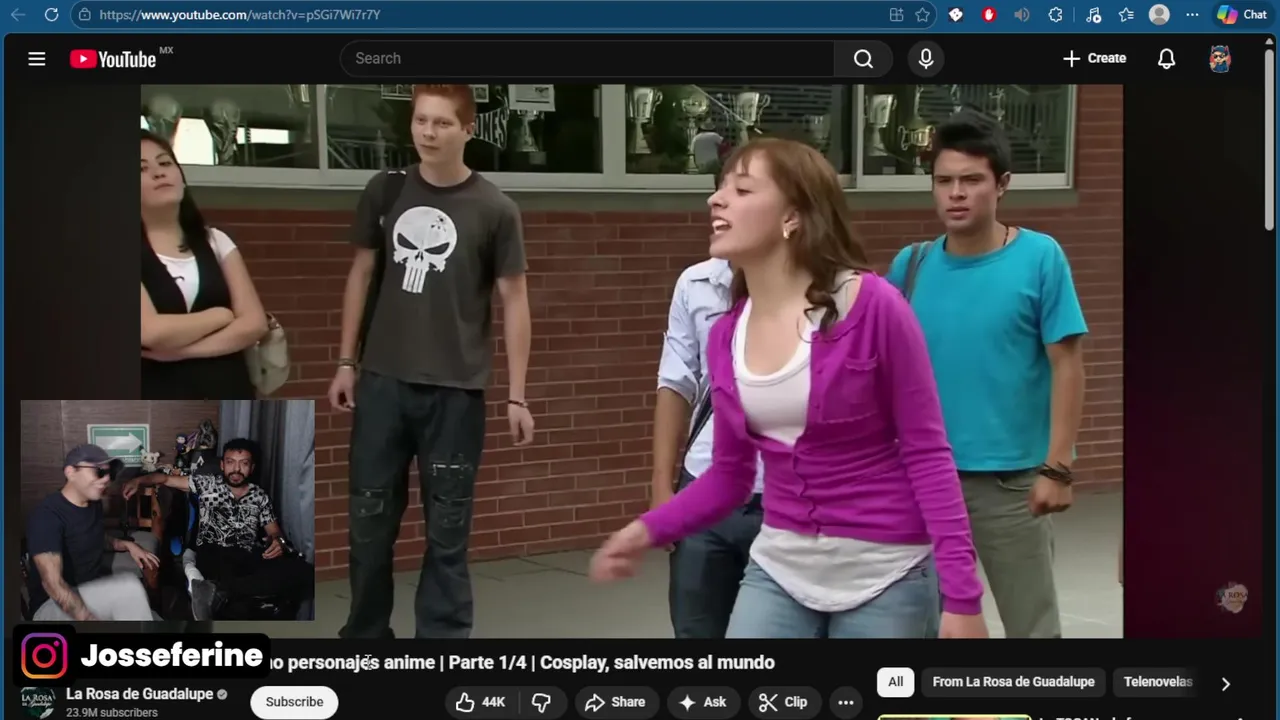Open the browser profile avatar
This screenshot has height=720, width=1280.
click(1159, 15)
